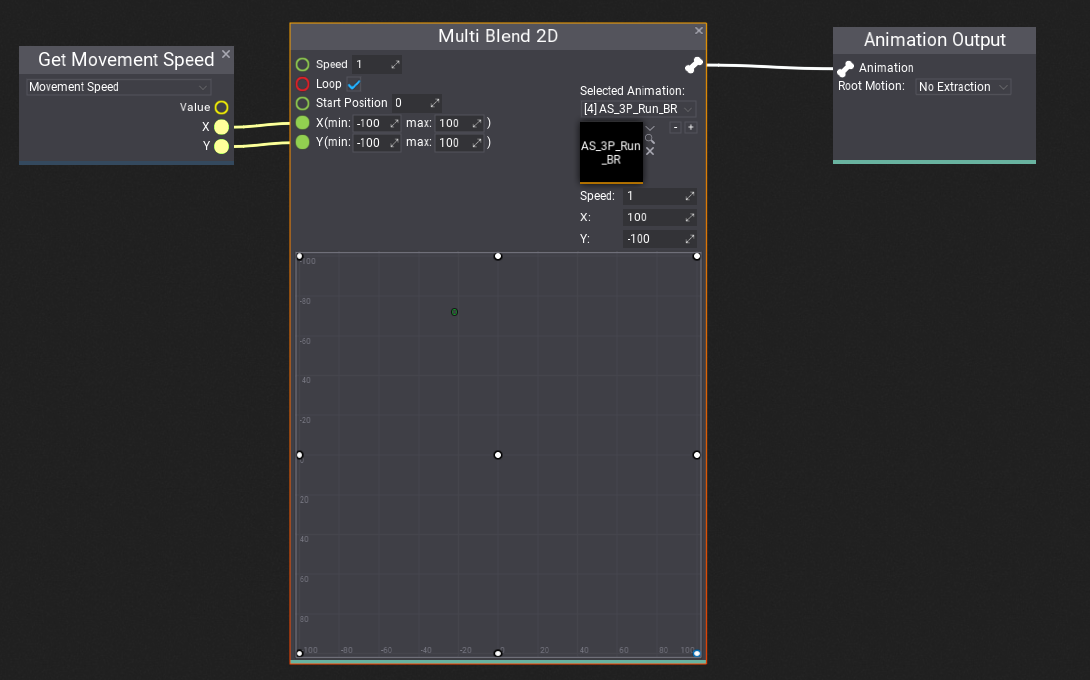Screen dimensions: 1090x680
Task: Click the magnifier icon beside the animation thumbnail
Action: [650, 139]
